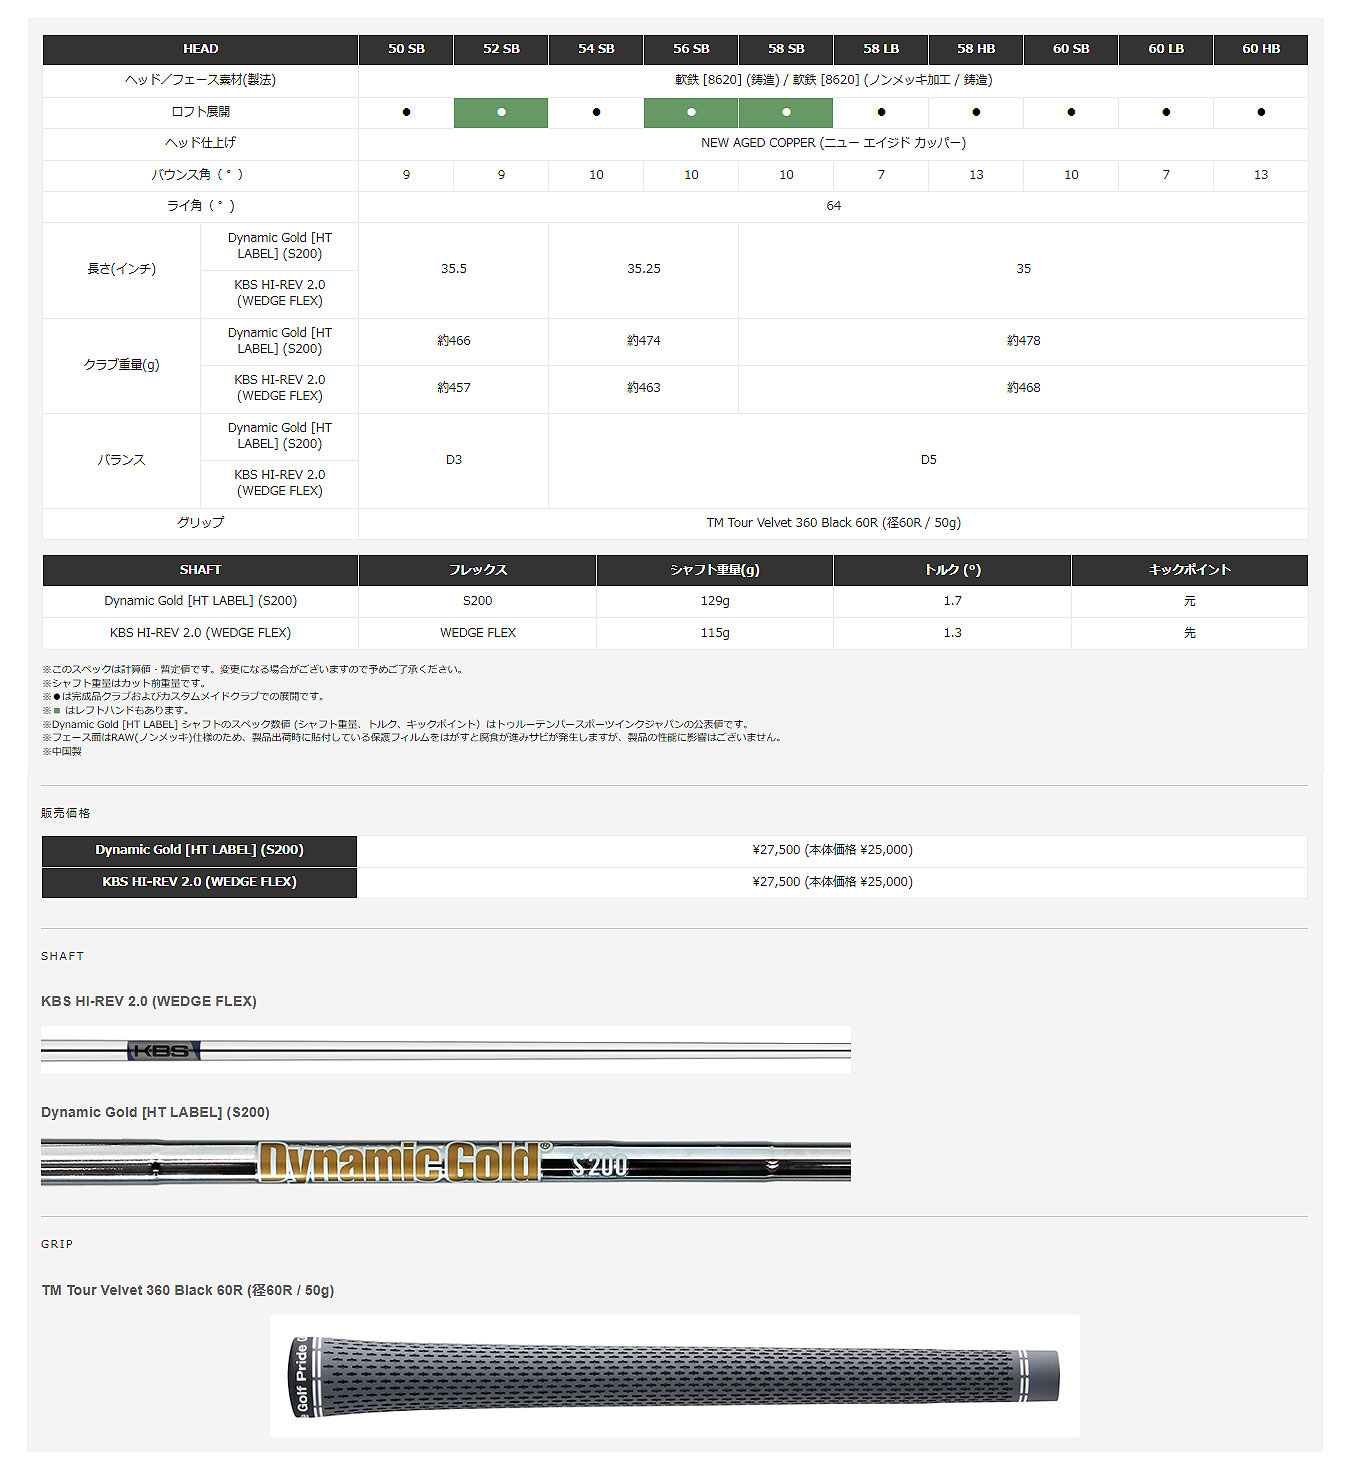Viewport: 1352px width, 1473px height.
Task: Click bounce value 7 under 58 LB
Action: [x=881, y=175]
